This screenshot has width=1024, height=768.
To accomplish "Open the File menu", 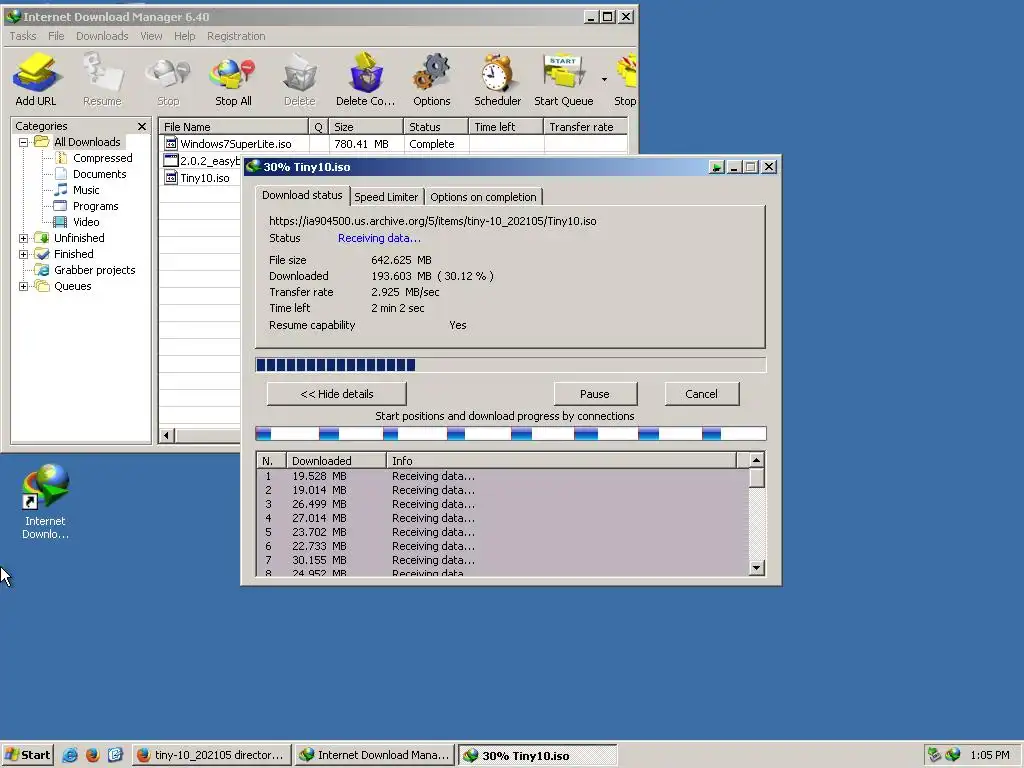I will (56, 36).
